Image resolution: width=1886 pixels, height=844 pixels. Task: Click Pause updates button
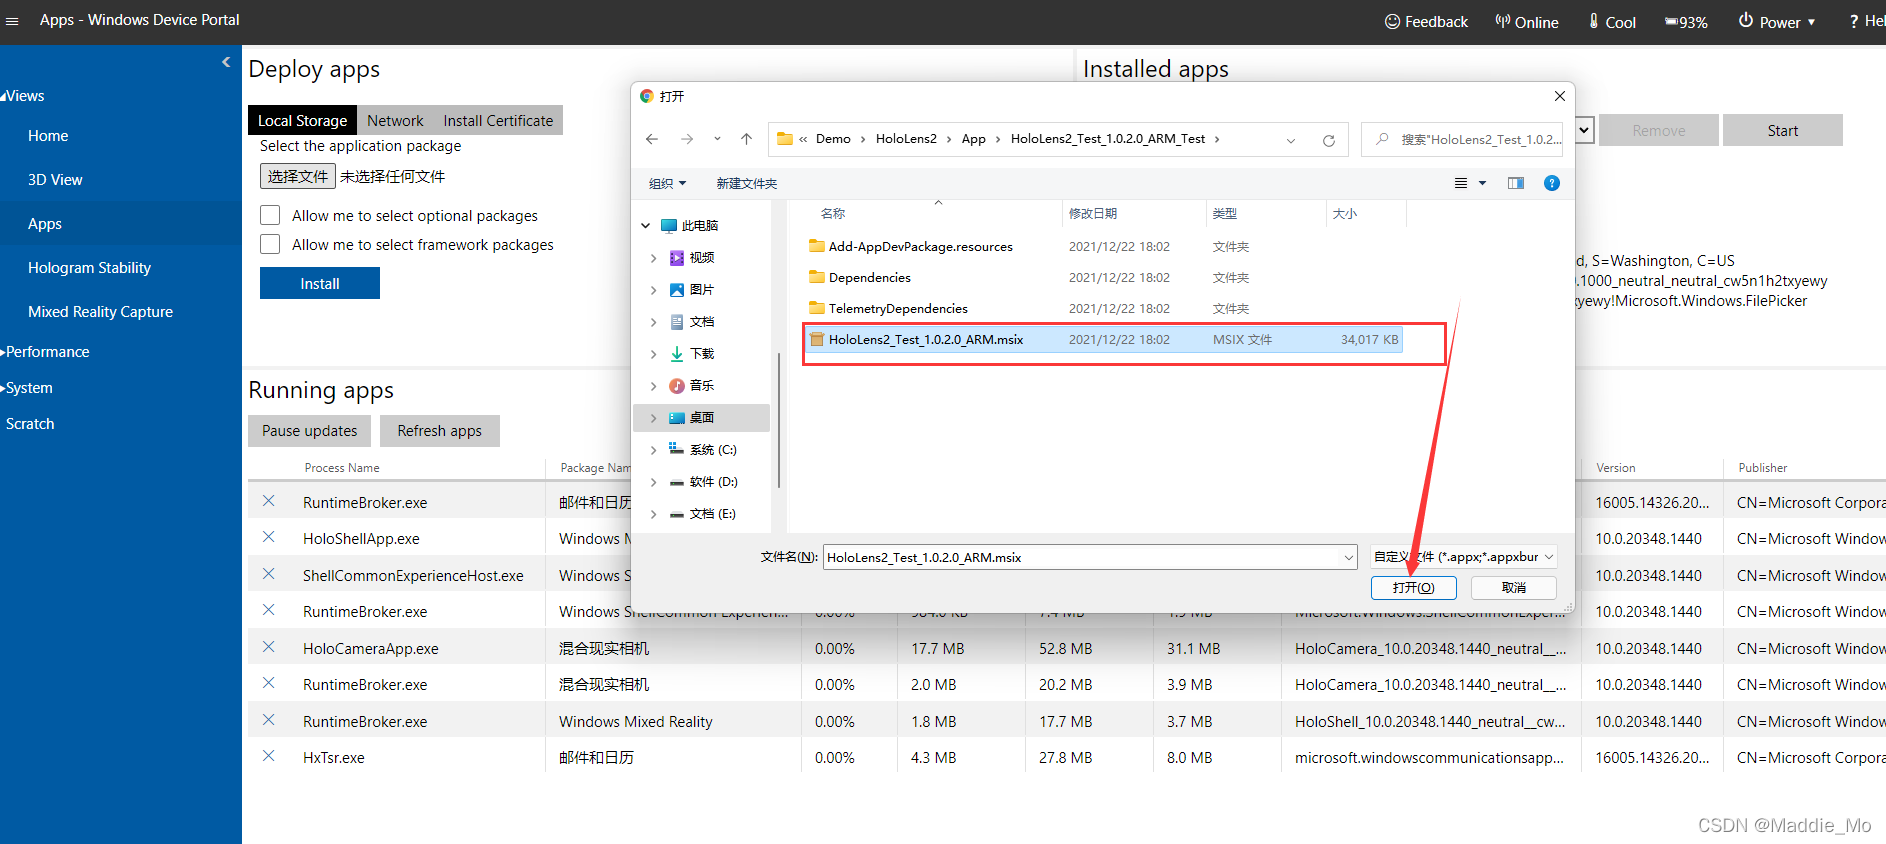point(310,430)
